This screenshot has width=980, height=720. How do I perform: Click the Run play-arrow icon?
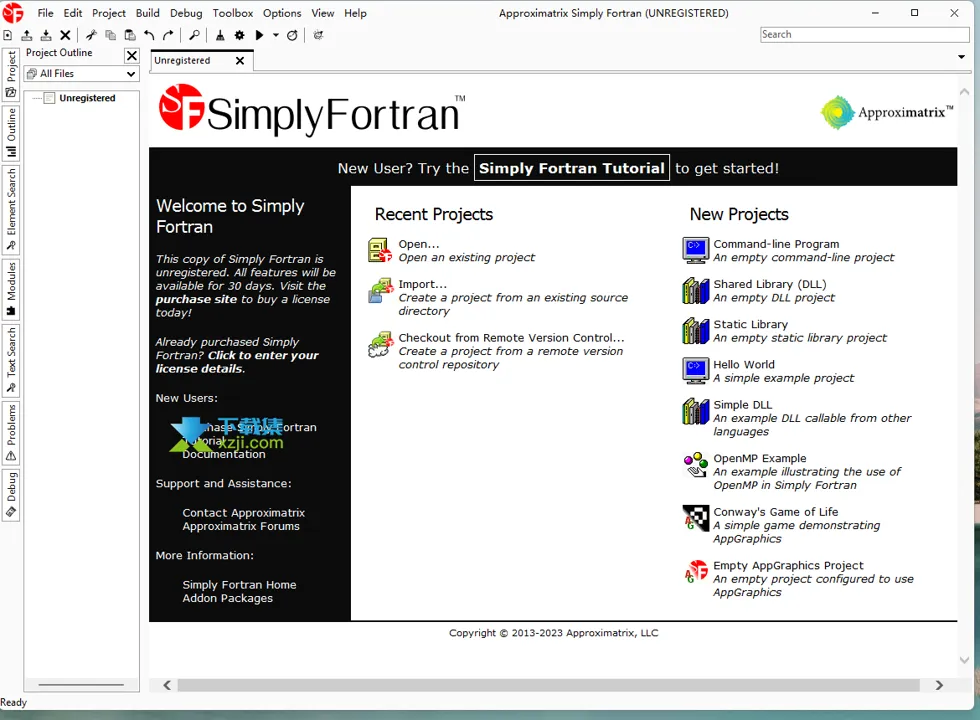259,36
